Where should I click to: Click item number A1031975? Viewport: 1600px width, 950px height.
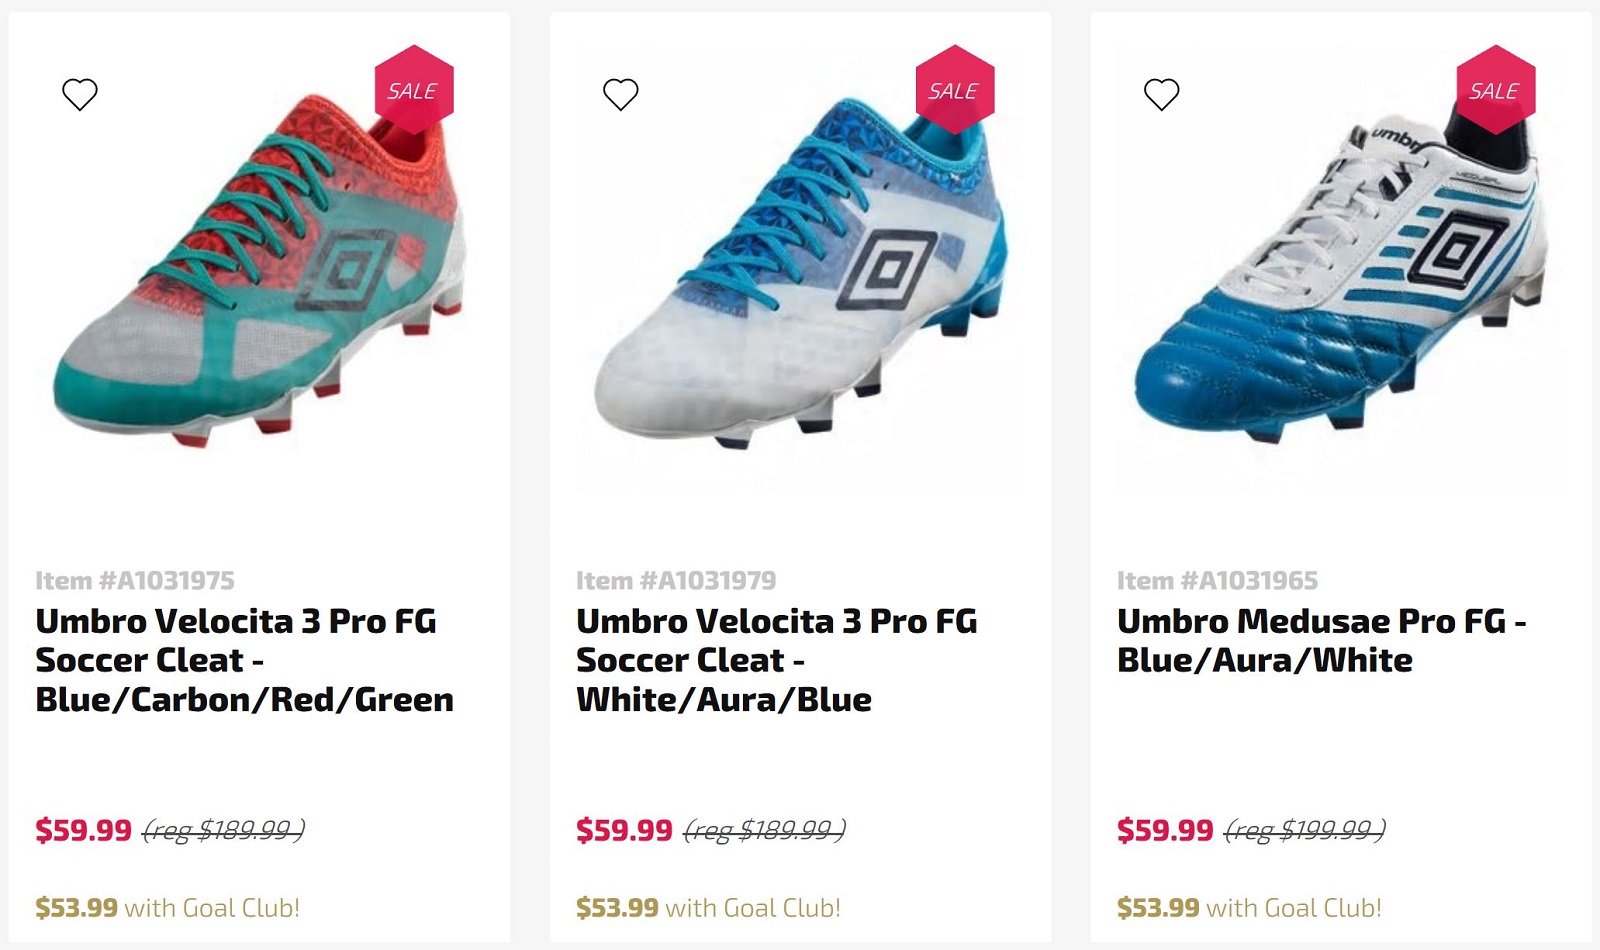(135, 580)
